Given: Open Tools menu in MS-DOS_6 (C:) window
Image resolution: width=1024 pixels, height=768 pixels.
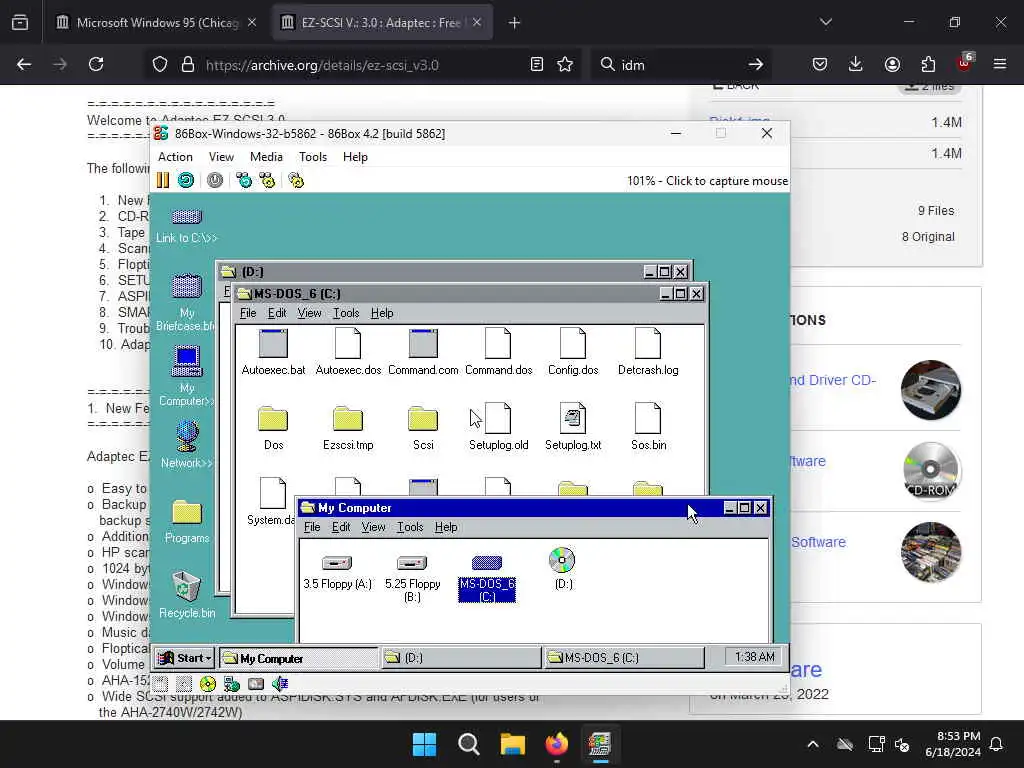Looking at the screenshot, I should pos(346,313).
